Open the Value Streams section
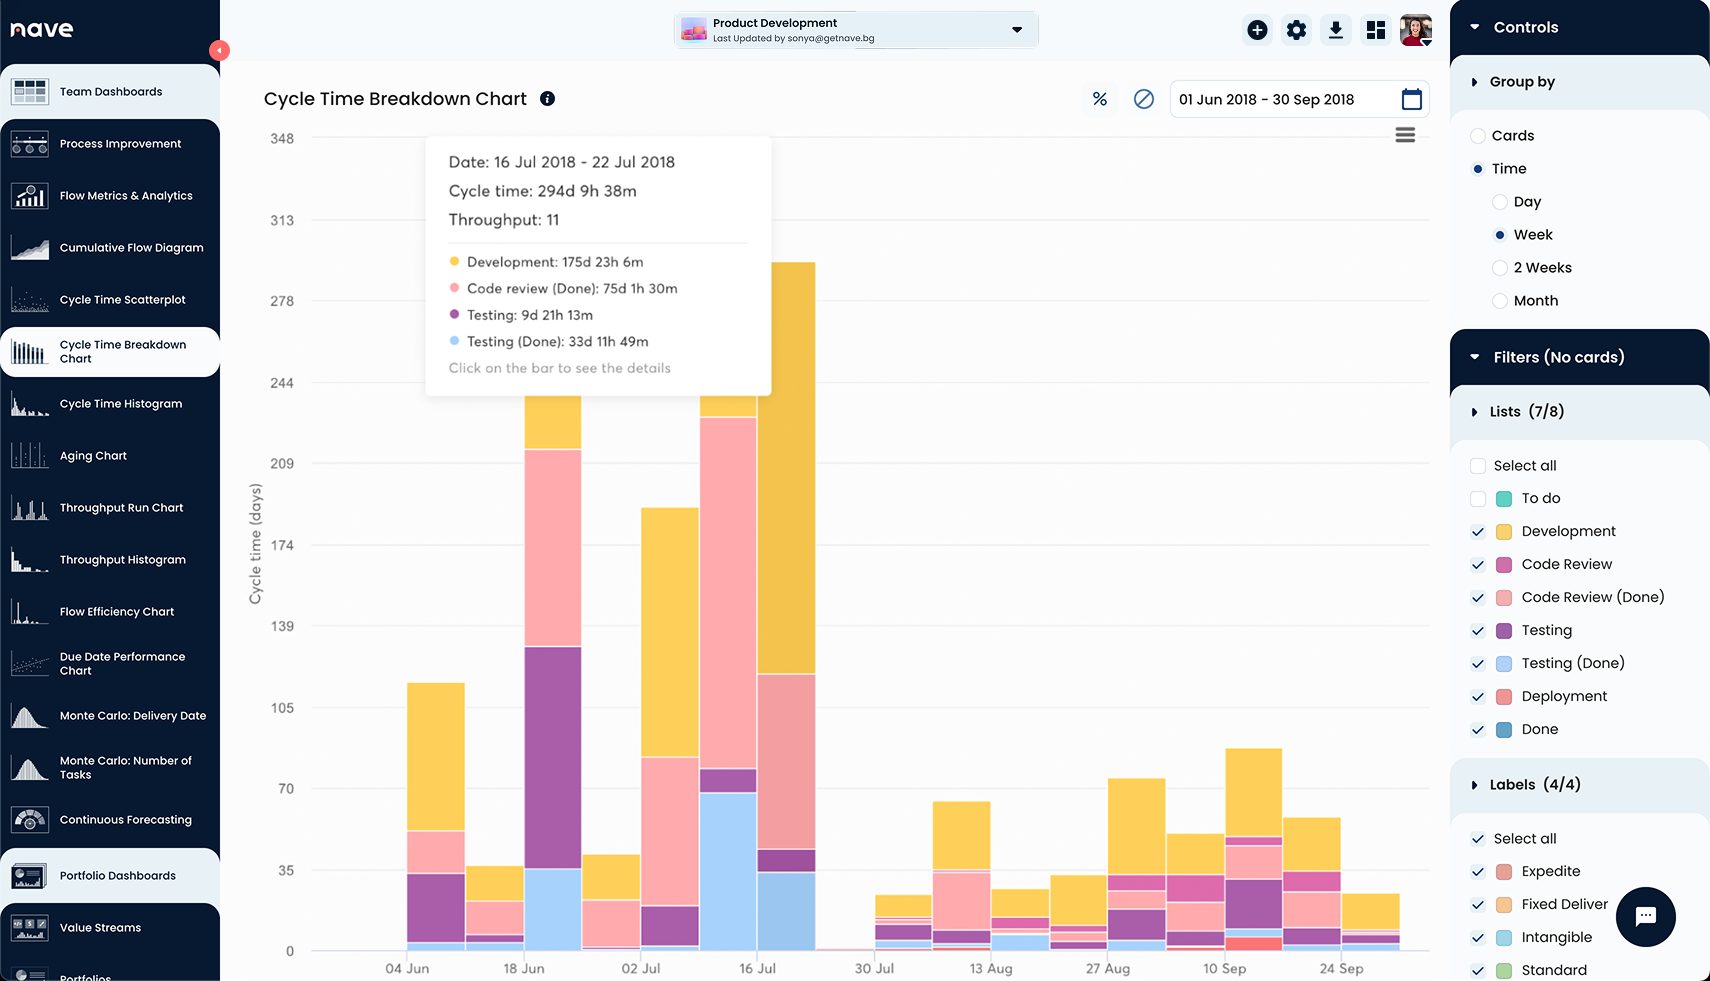This screenshot has width=1710, height=981. [103, 927]
